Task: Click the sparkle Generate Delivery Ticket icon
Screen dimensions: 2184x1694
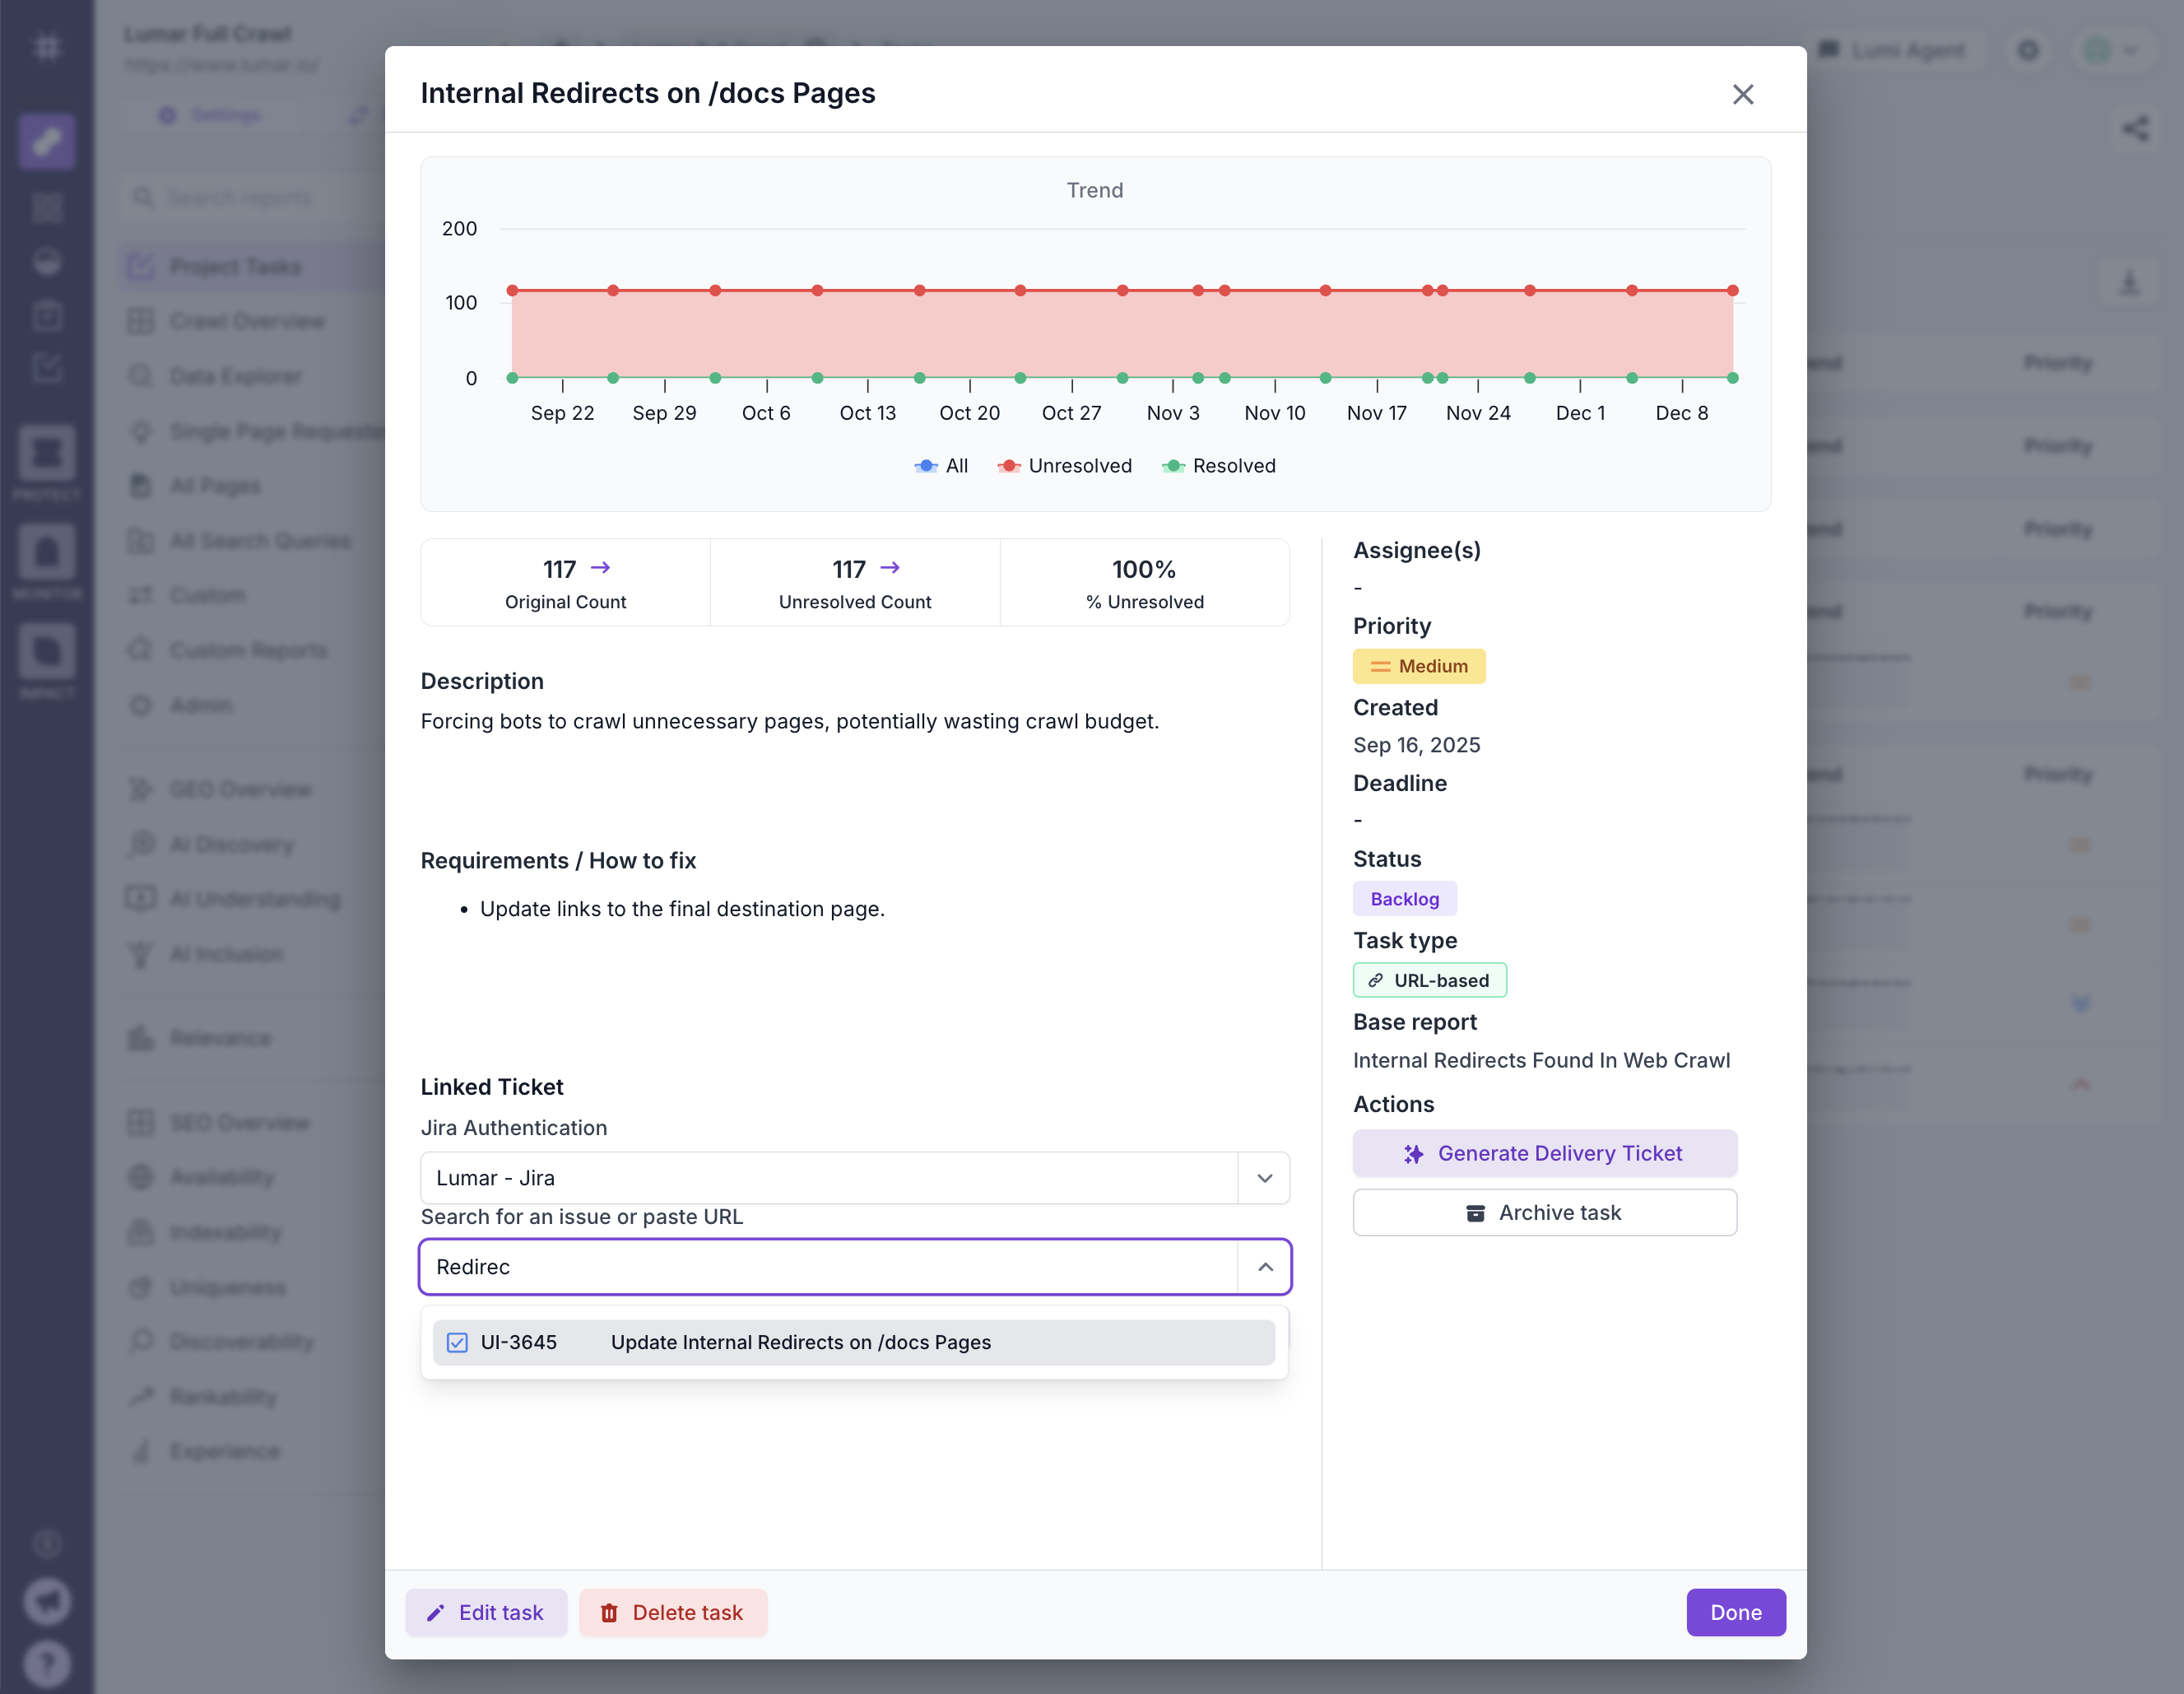Action: click(x=1413, y=1153)
